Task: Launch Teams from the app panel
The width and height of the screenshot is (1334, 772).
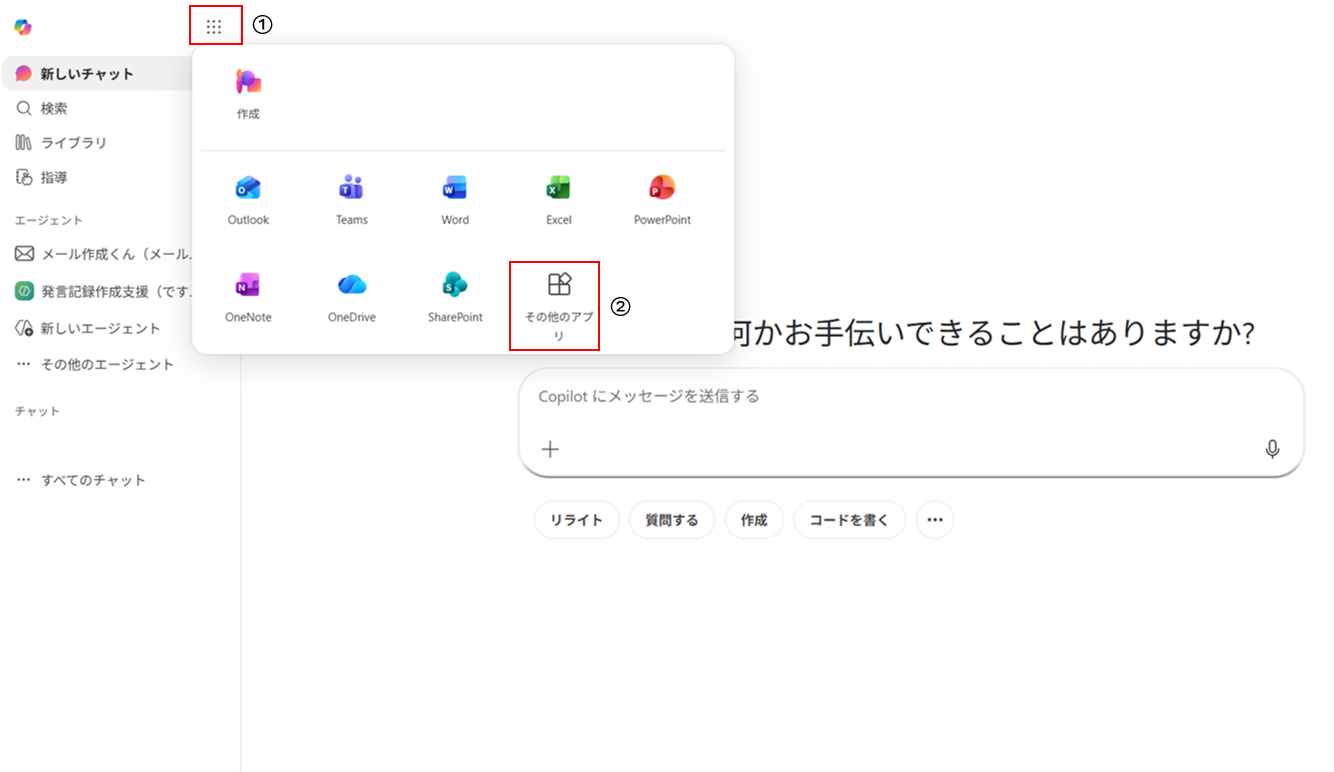Action: pos(352,201)
